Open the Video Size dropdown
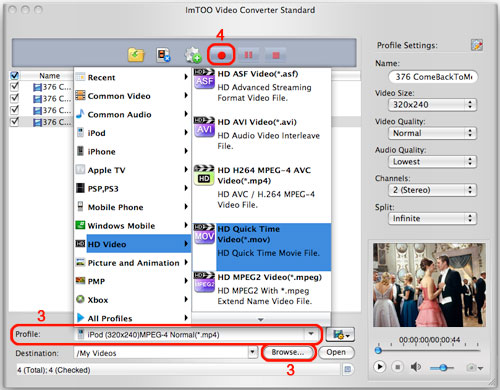This screenshot has width=500, height=390. click(432, 105)
